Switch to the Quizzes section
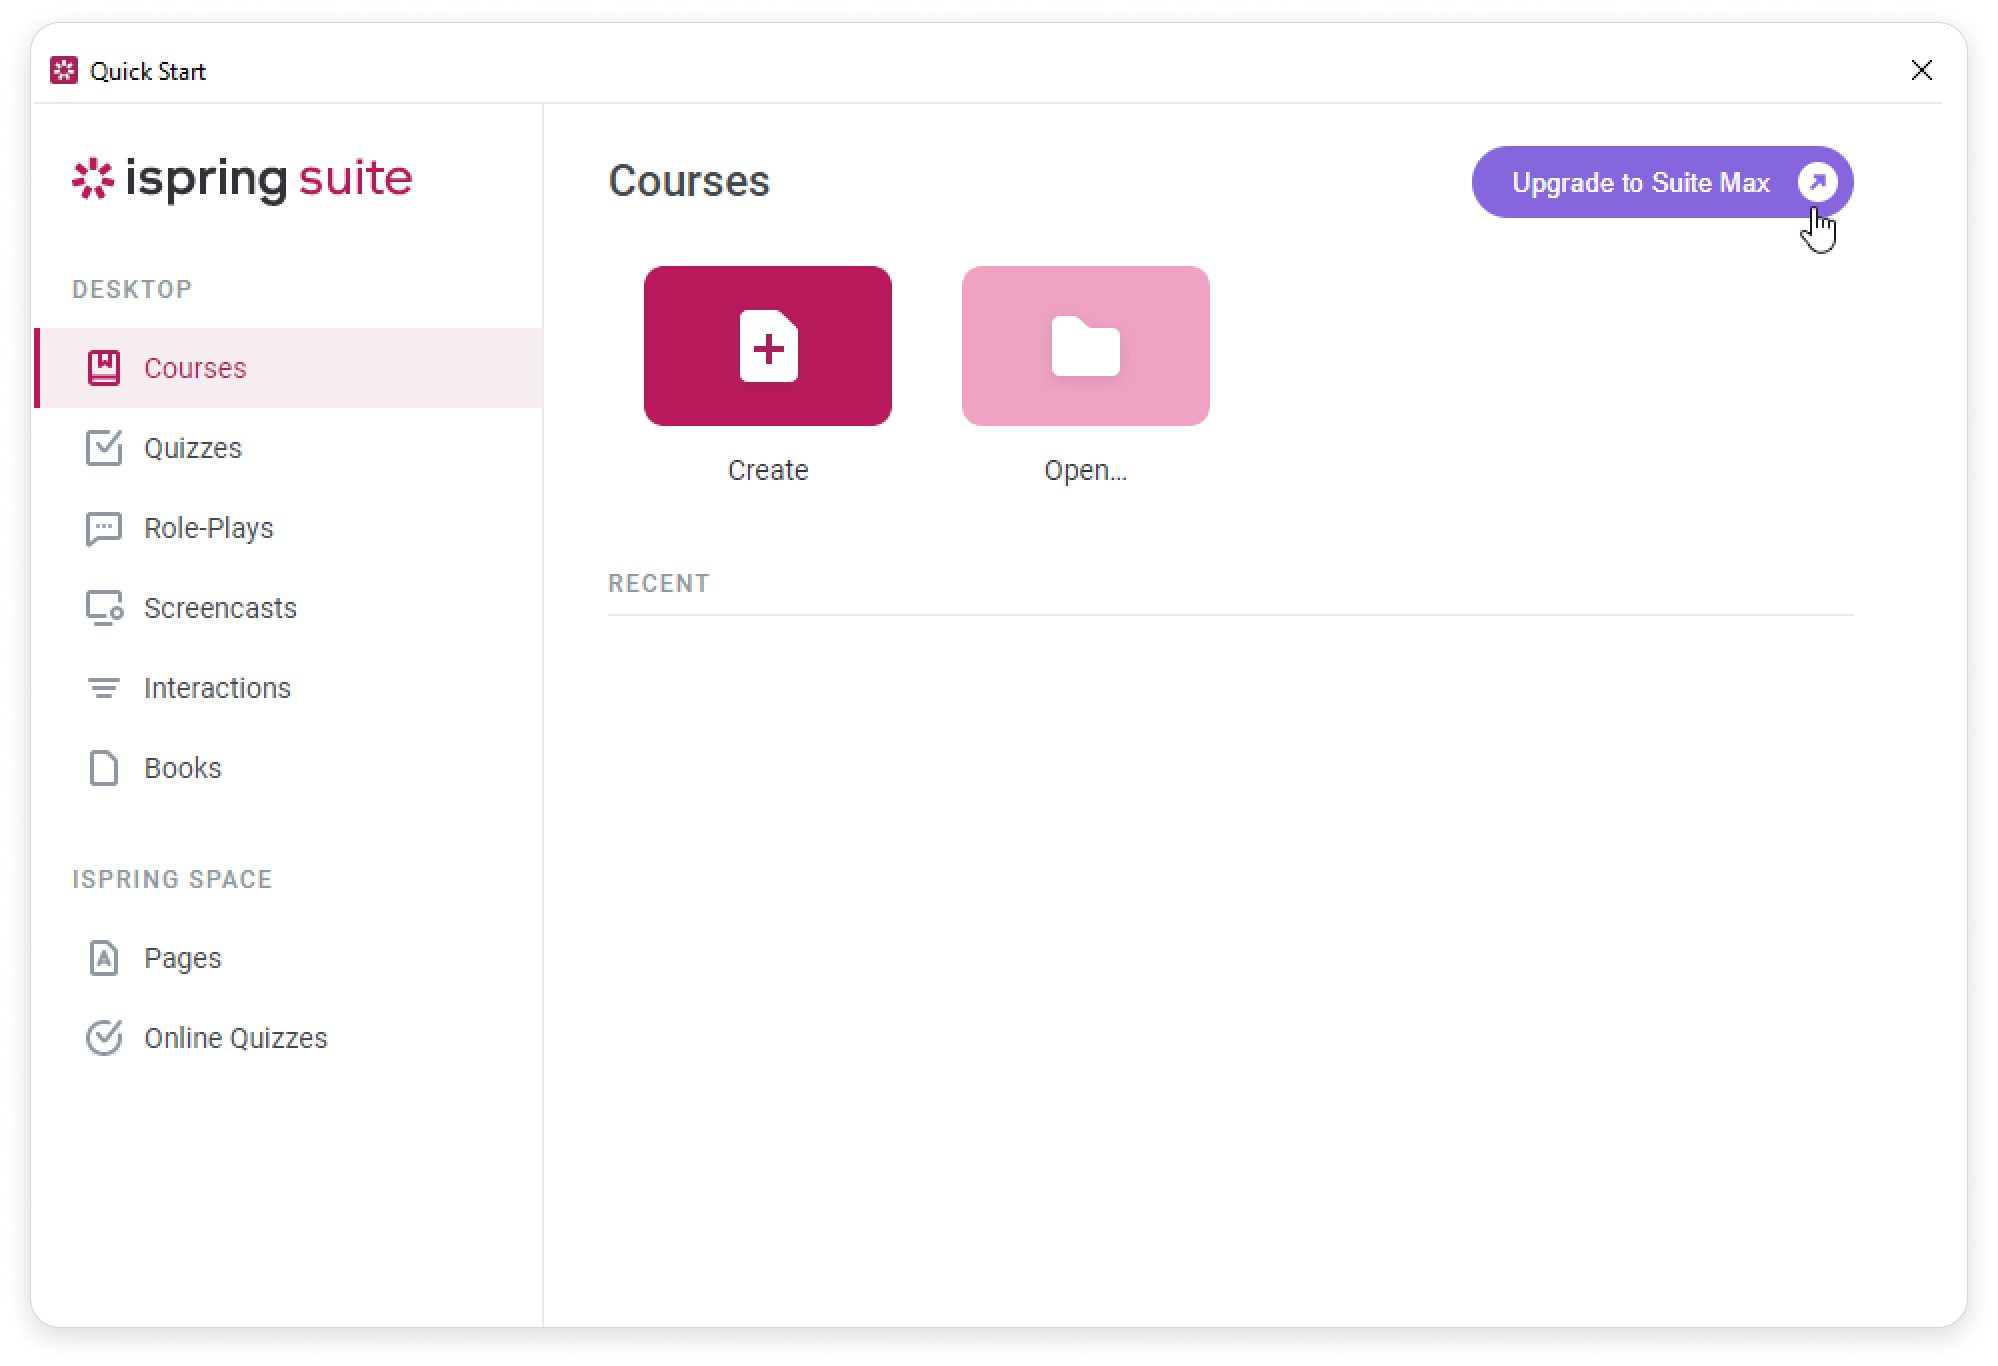This screenshot has width=1998, height=1366. click(x=192, y=447)
